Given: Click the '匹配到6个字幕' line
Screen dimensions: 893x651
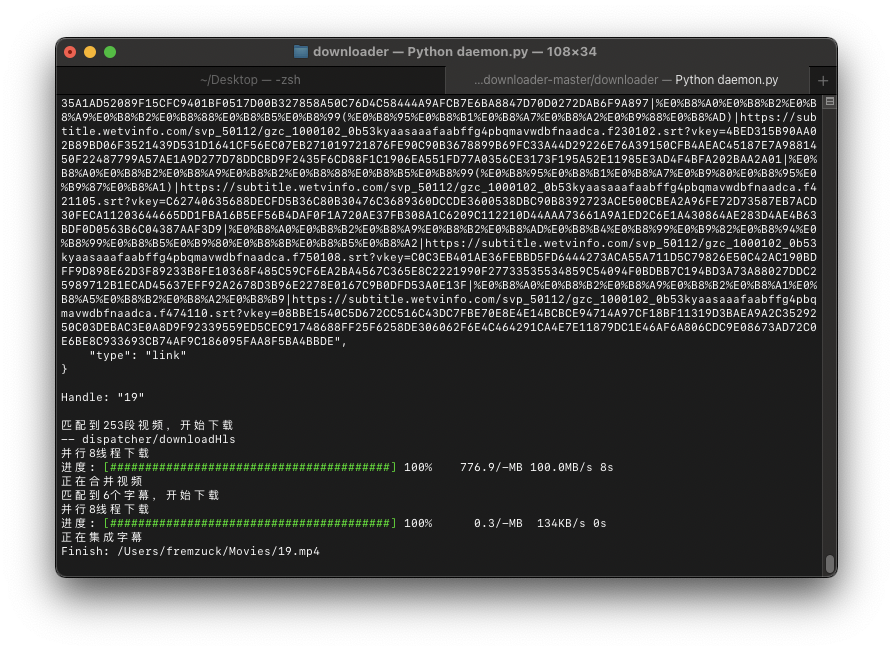Looking at the screenshot, I should click(140, 495).
